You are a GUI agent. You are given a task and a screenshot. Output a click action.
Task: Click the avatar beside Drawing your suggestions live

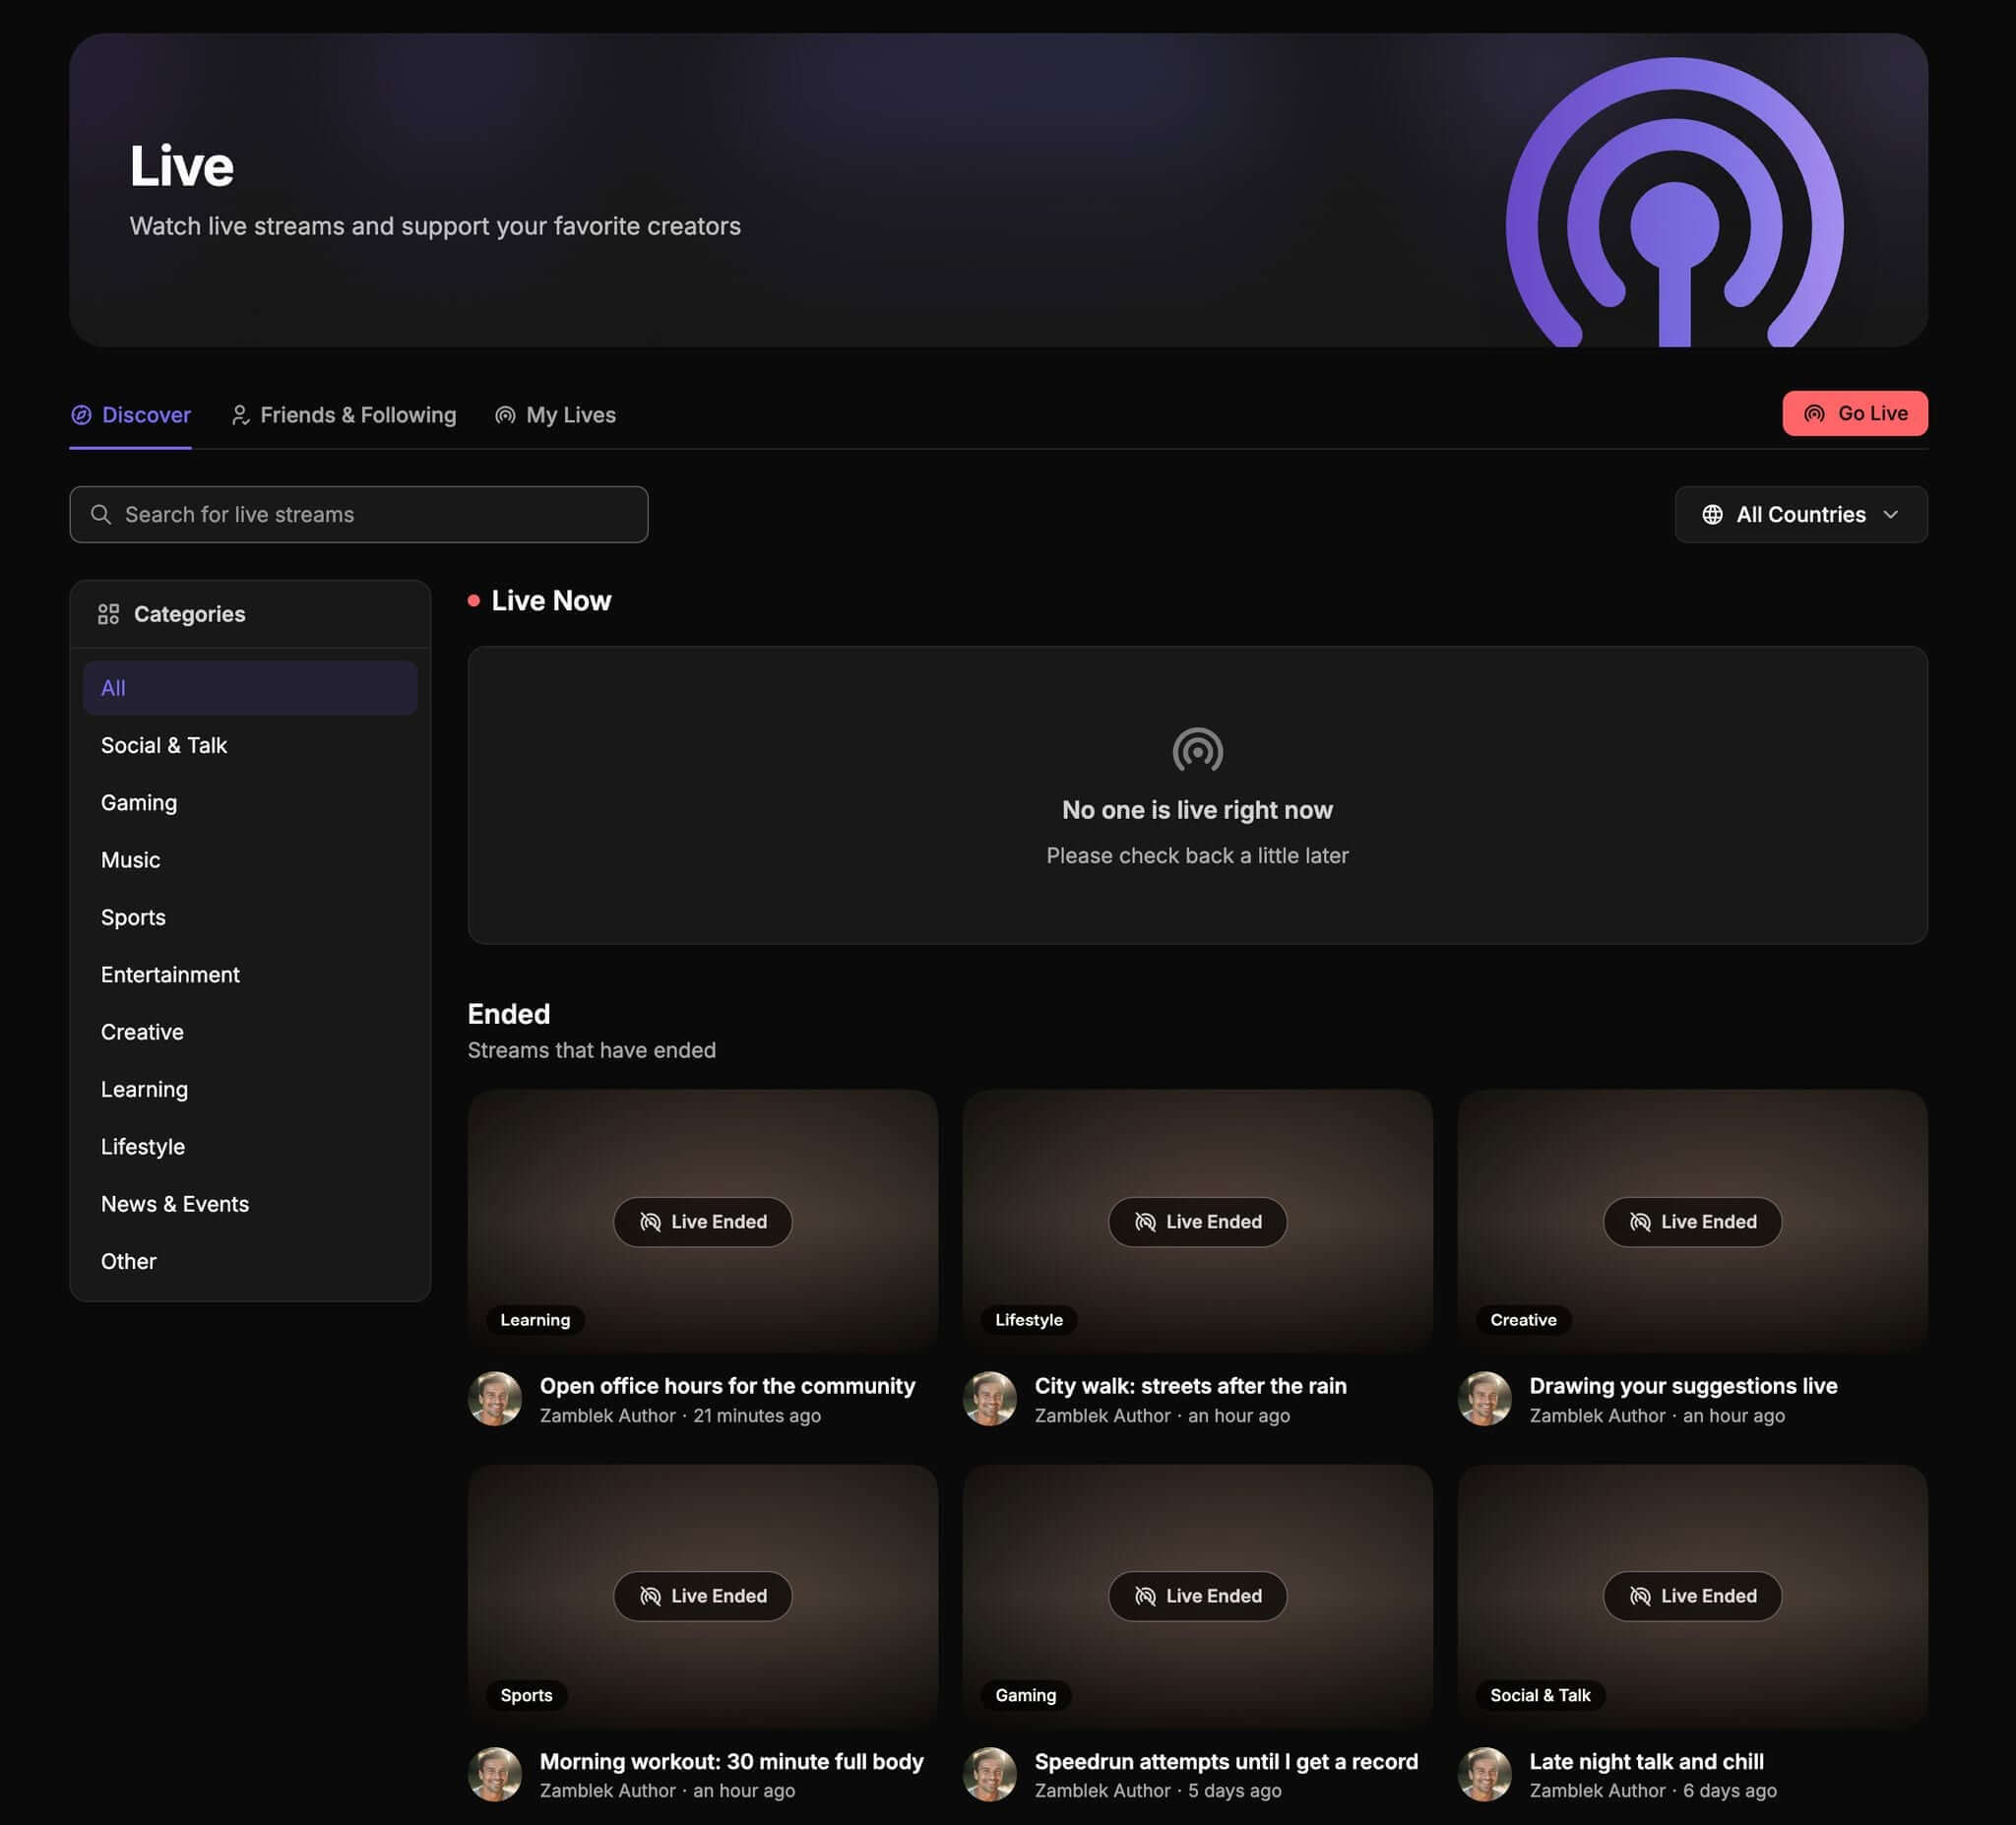point(1485,1399)
